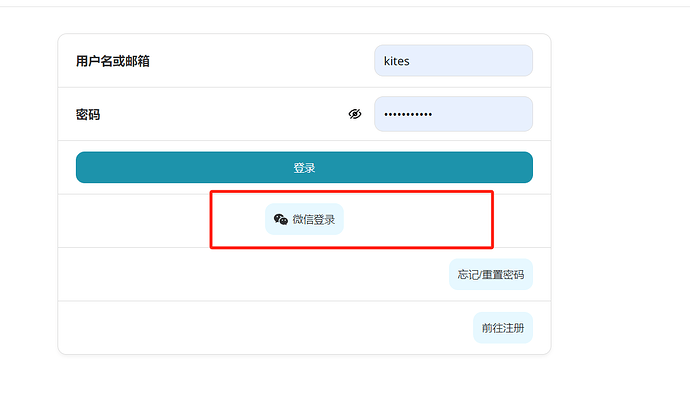Toggle password visibility eye icon

tap(355, 114)
